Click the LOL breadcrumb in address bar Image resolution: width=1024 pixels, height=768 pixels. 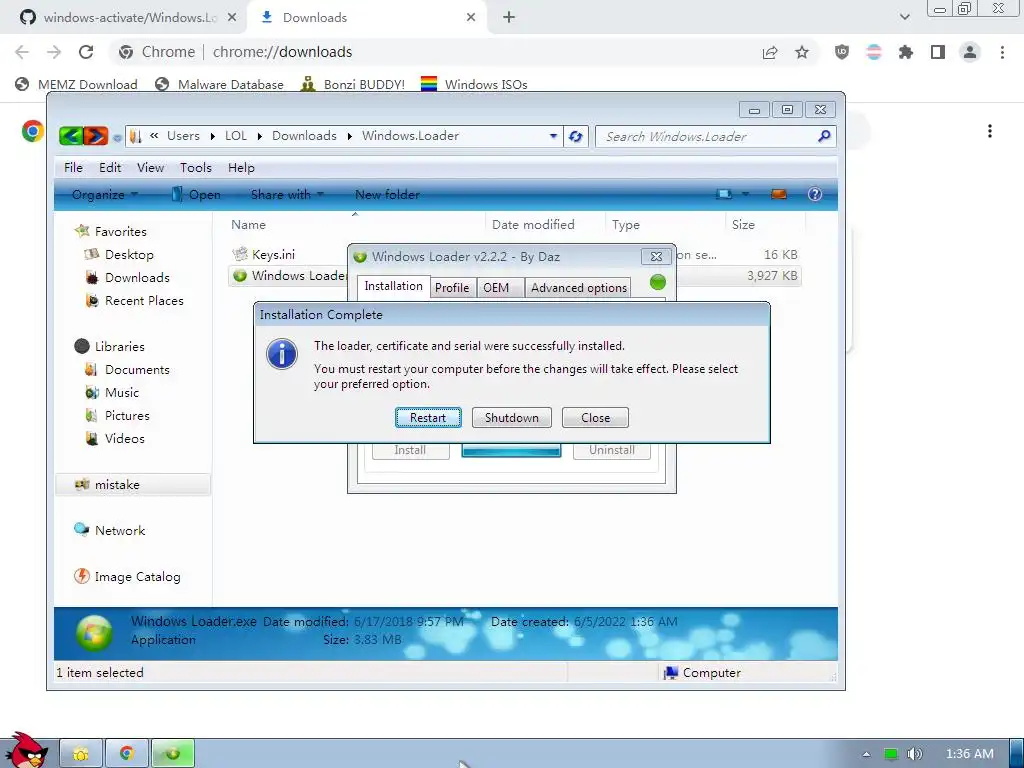(236, 135)
